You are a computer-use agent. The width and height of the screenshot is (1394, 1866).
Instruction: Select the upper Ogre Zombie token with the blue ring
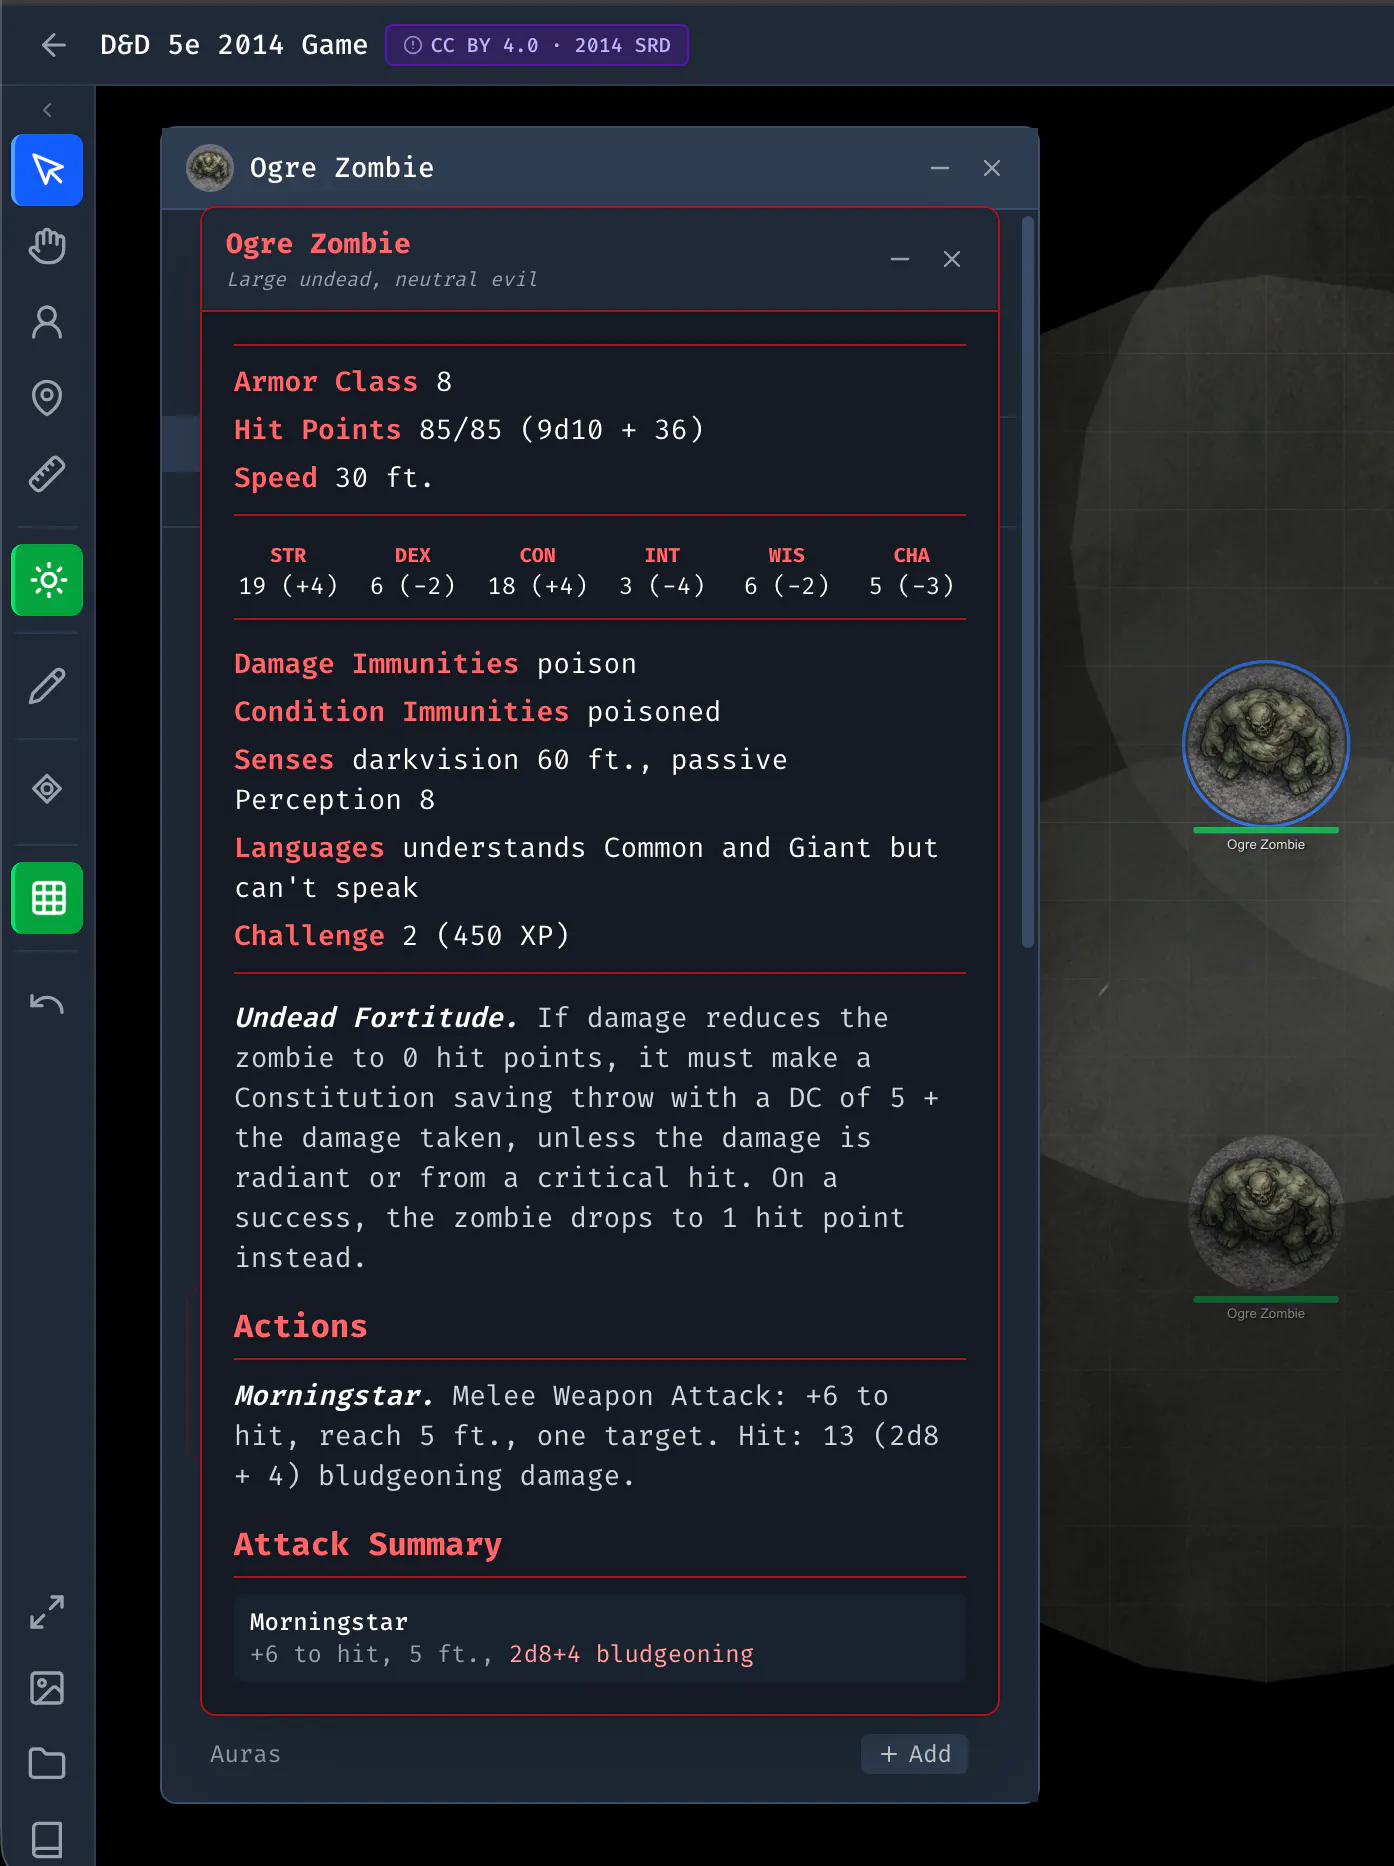pos(1266,743)
